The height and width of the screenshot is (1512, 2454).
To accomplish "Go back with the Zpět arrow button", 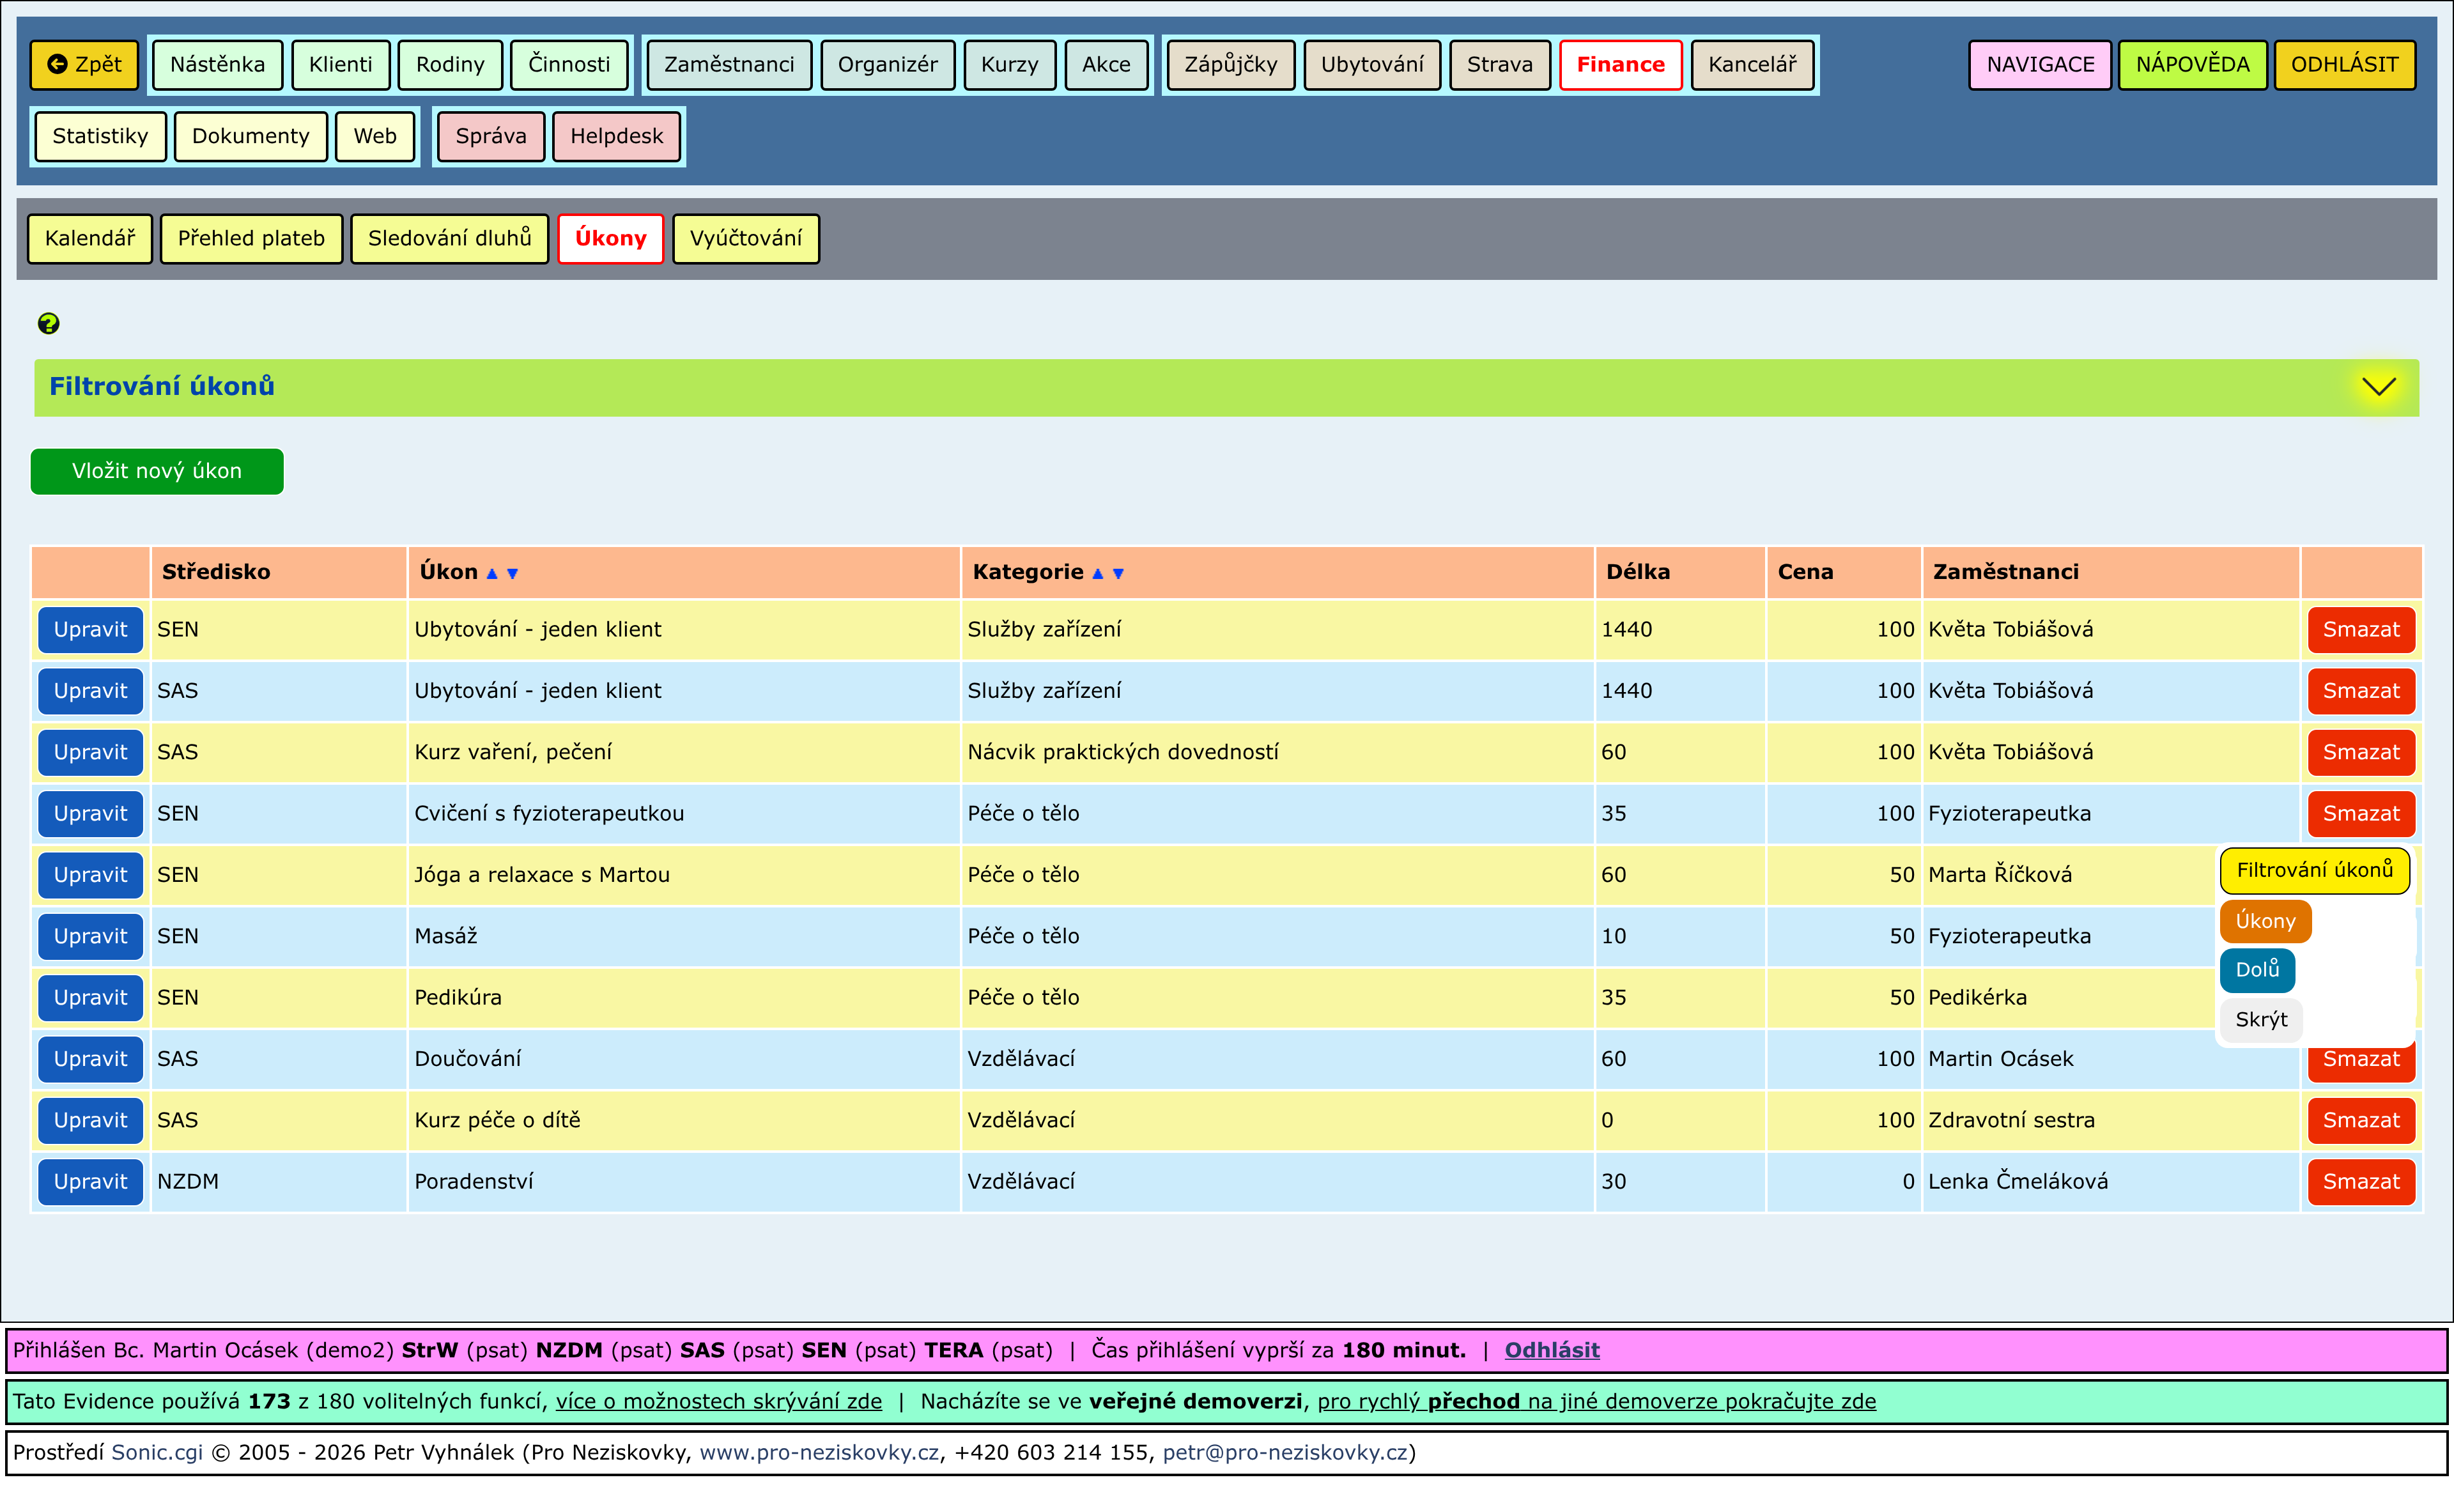I will point(84,65).
